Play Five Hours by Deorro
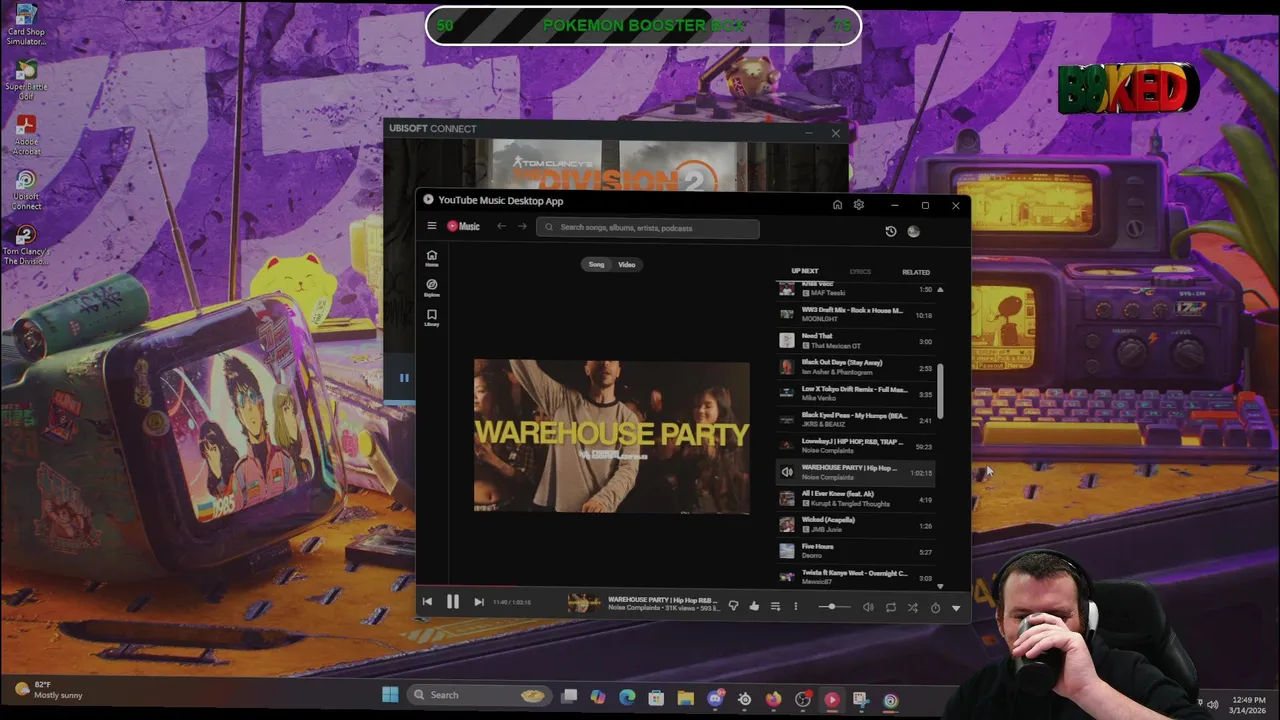Viewport: 1280px width, 720px height. click(x=855, y=551)
